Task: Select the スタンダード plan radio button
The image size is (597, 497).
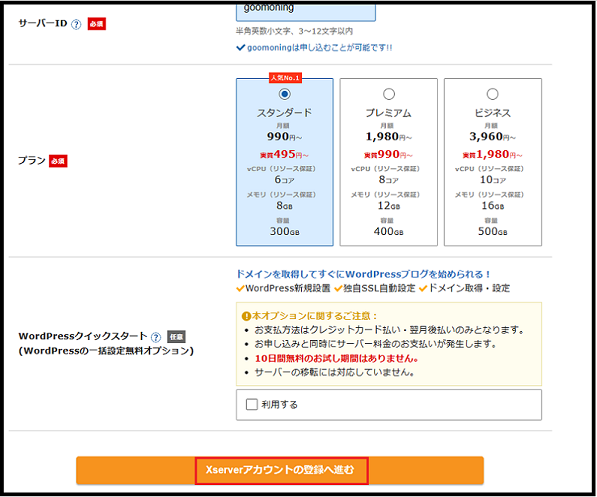Action: (x=284, y=94)
